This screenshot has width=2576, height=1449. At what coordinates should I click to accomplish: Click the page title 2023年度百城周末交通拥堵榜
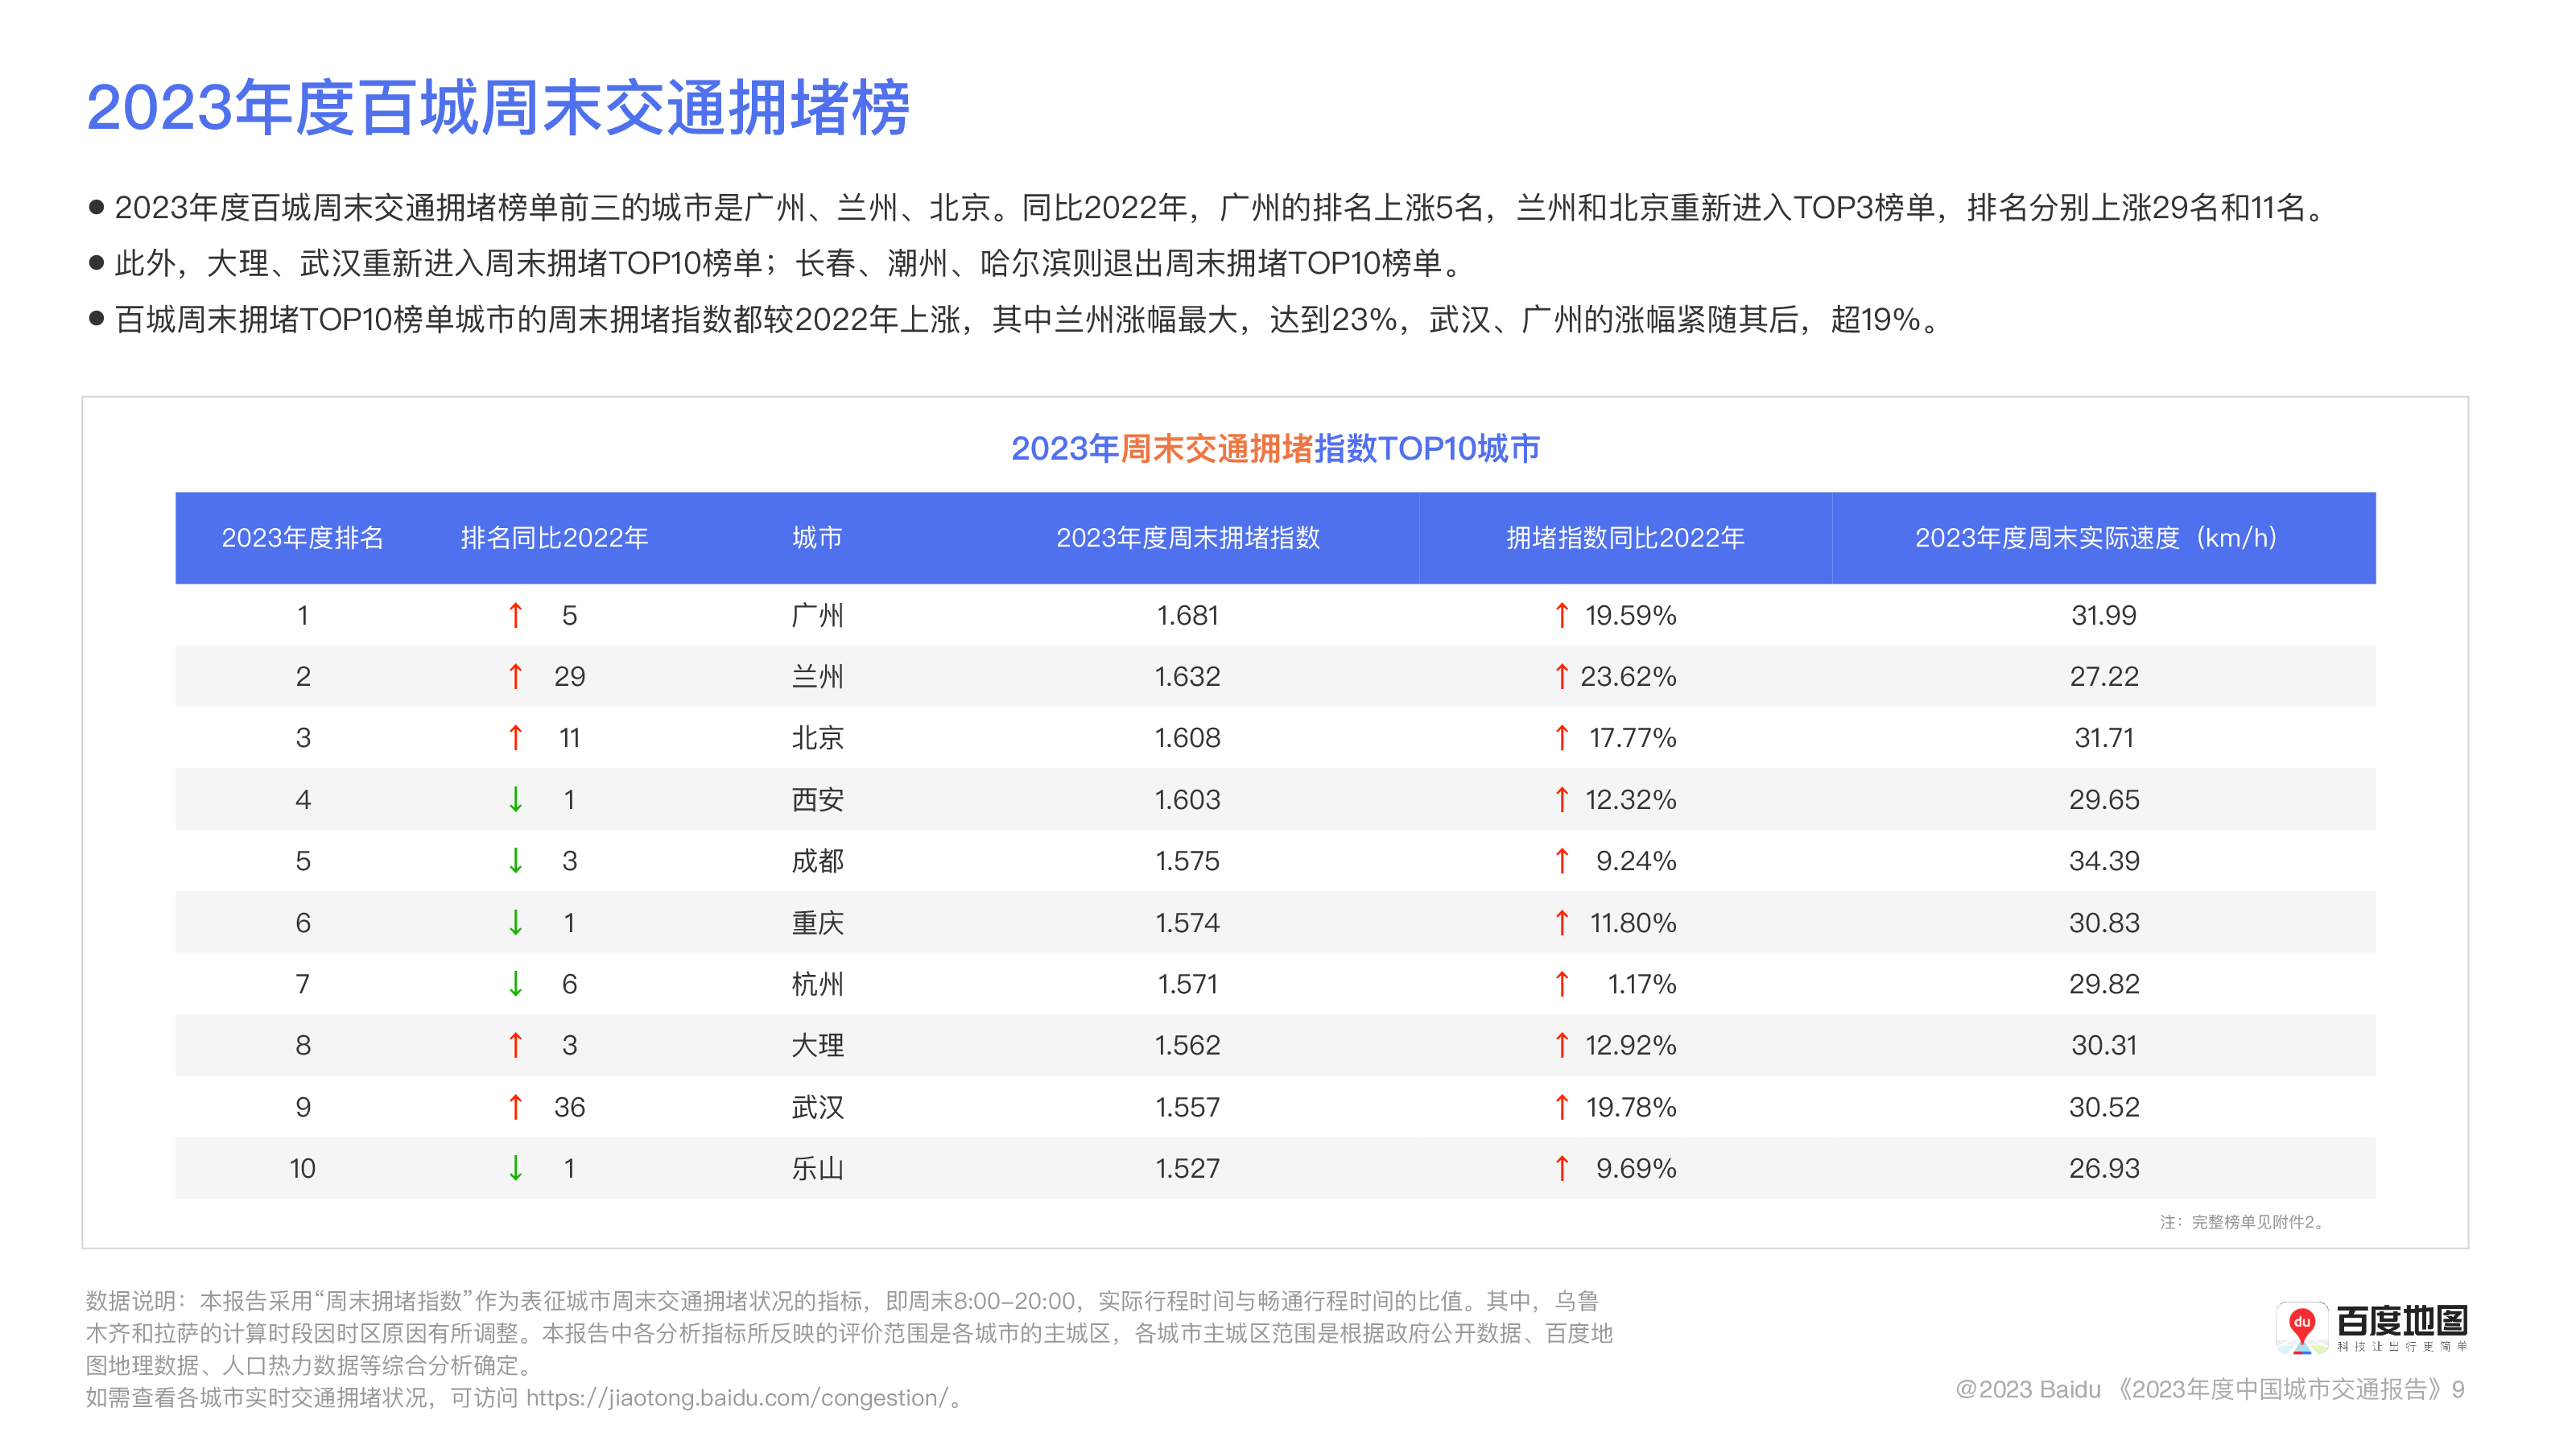coord(498,107)
